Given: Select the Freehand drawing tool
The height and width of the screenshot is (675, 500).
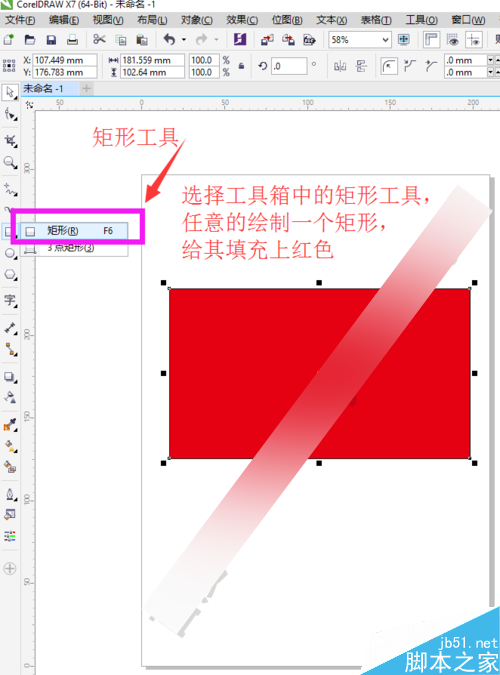Looking at the screenshot, I should click(10, 189).
